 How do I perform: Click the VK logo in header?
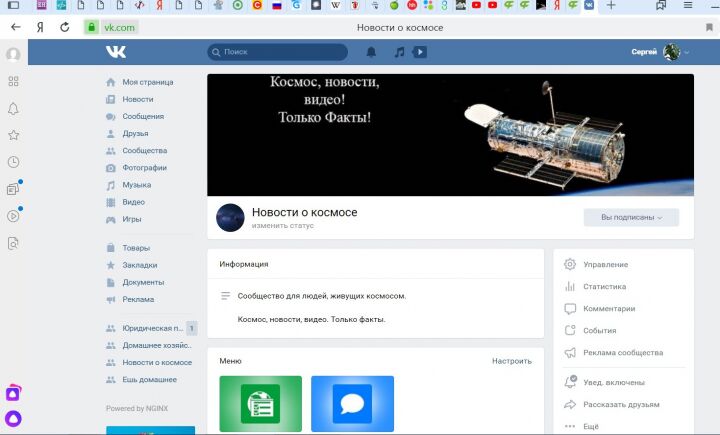pos(116,51)
